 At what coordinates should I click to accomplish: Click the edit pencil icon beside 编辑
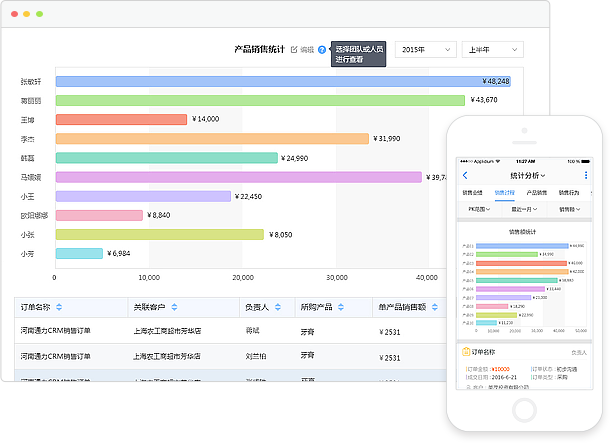click(294, 49)
